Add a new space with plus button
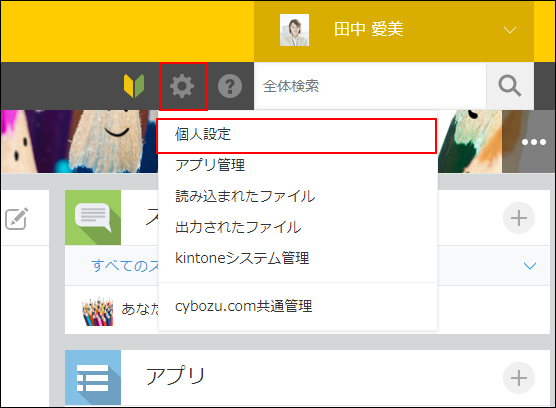 pos(518,218)
